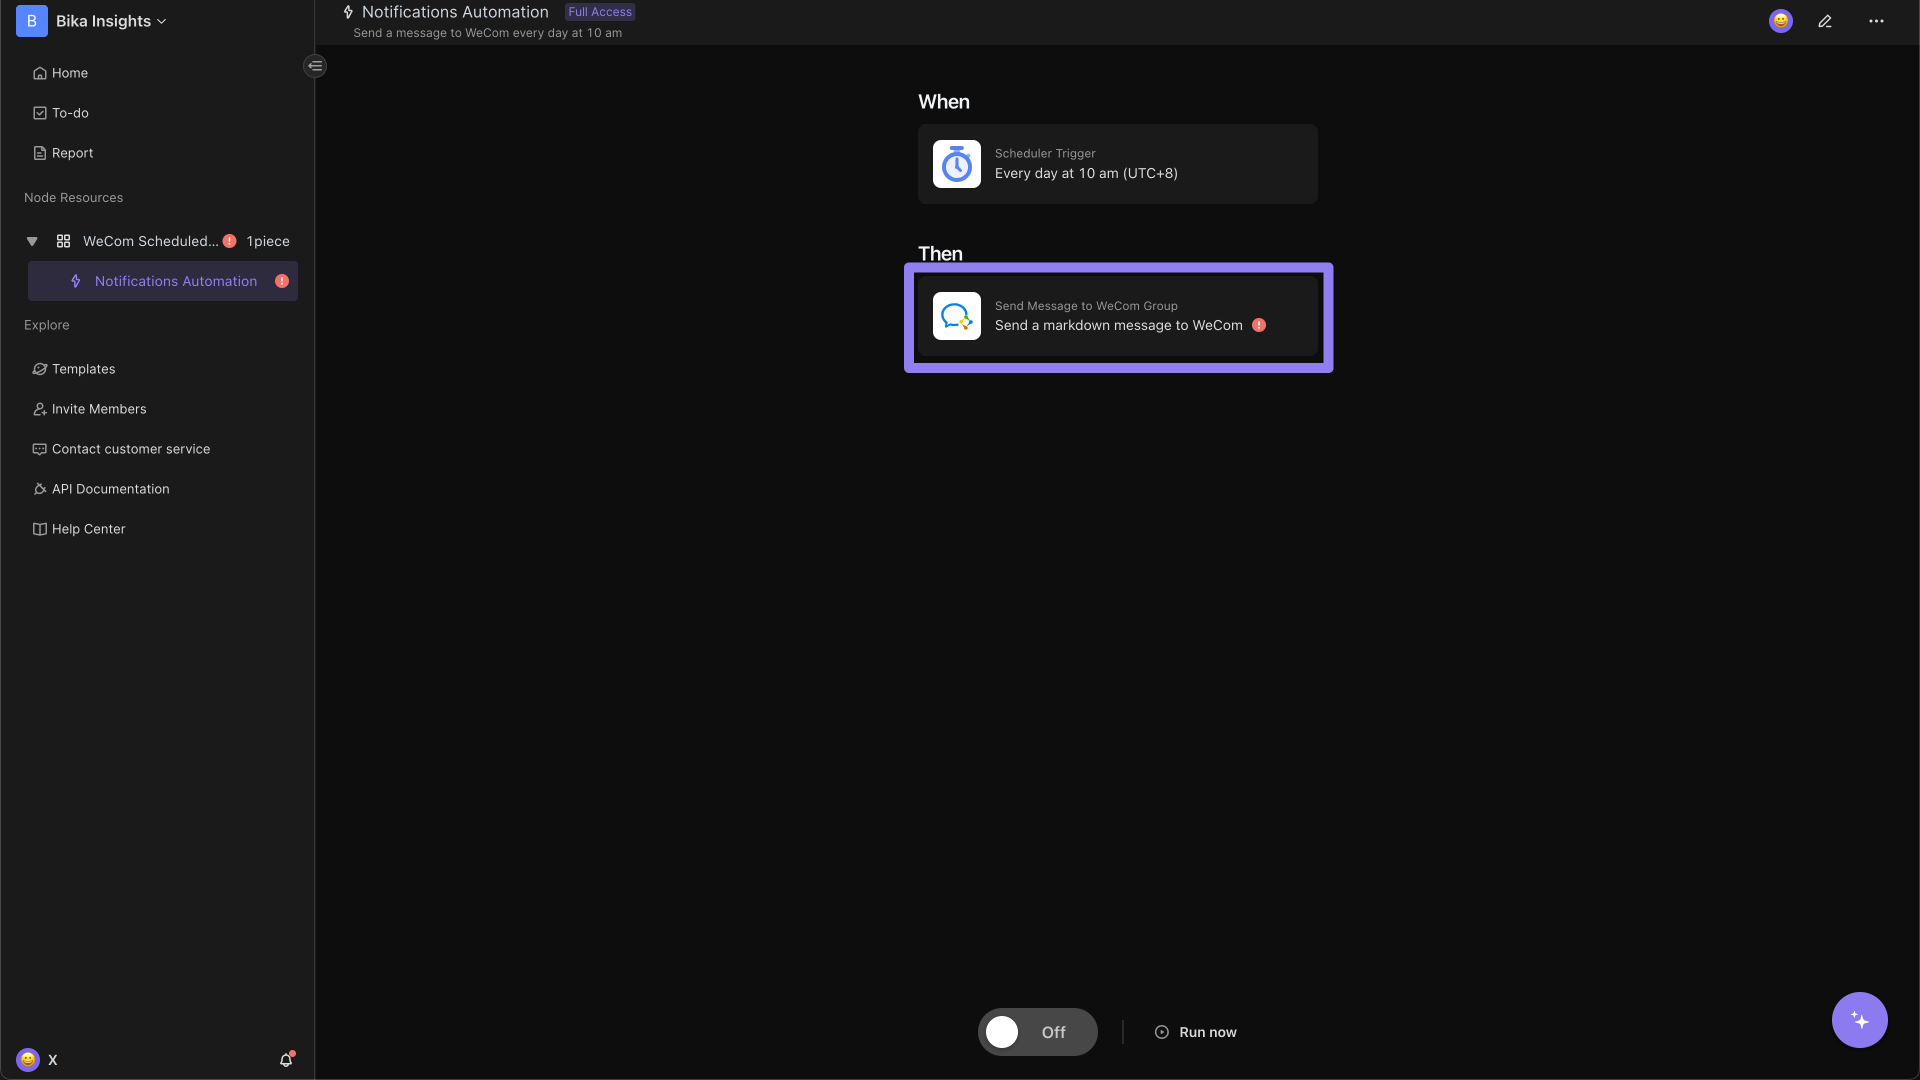
Task: Select the Notifications Automation menu item
Action: 175,280
